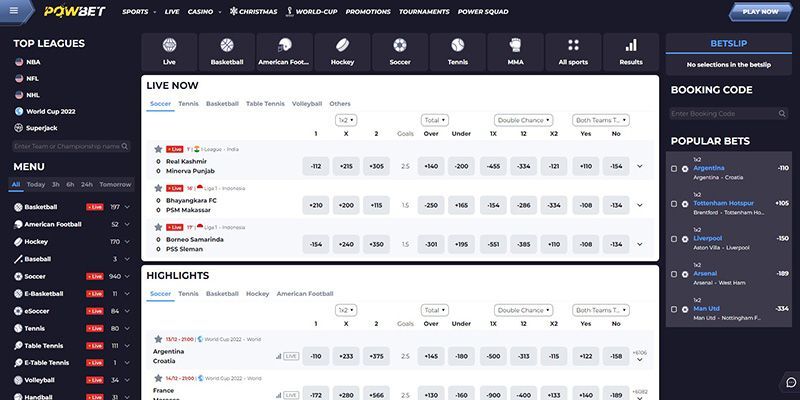Switch to Table Tennis tab in Live Now
The height and width of the screenshot is (400, 800).
pos(266,103)
